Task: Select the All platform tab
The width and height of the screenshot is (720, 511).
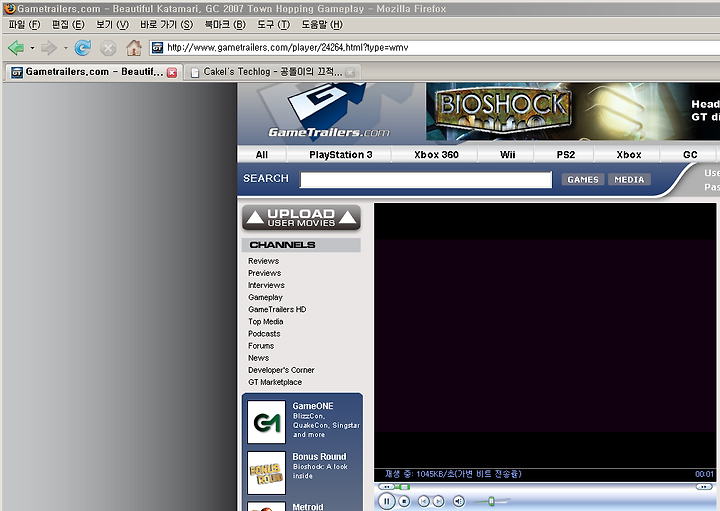Action: pyautogui.click(x=262, y=155)
